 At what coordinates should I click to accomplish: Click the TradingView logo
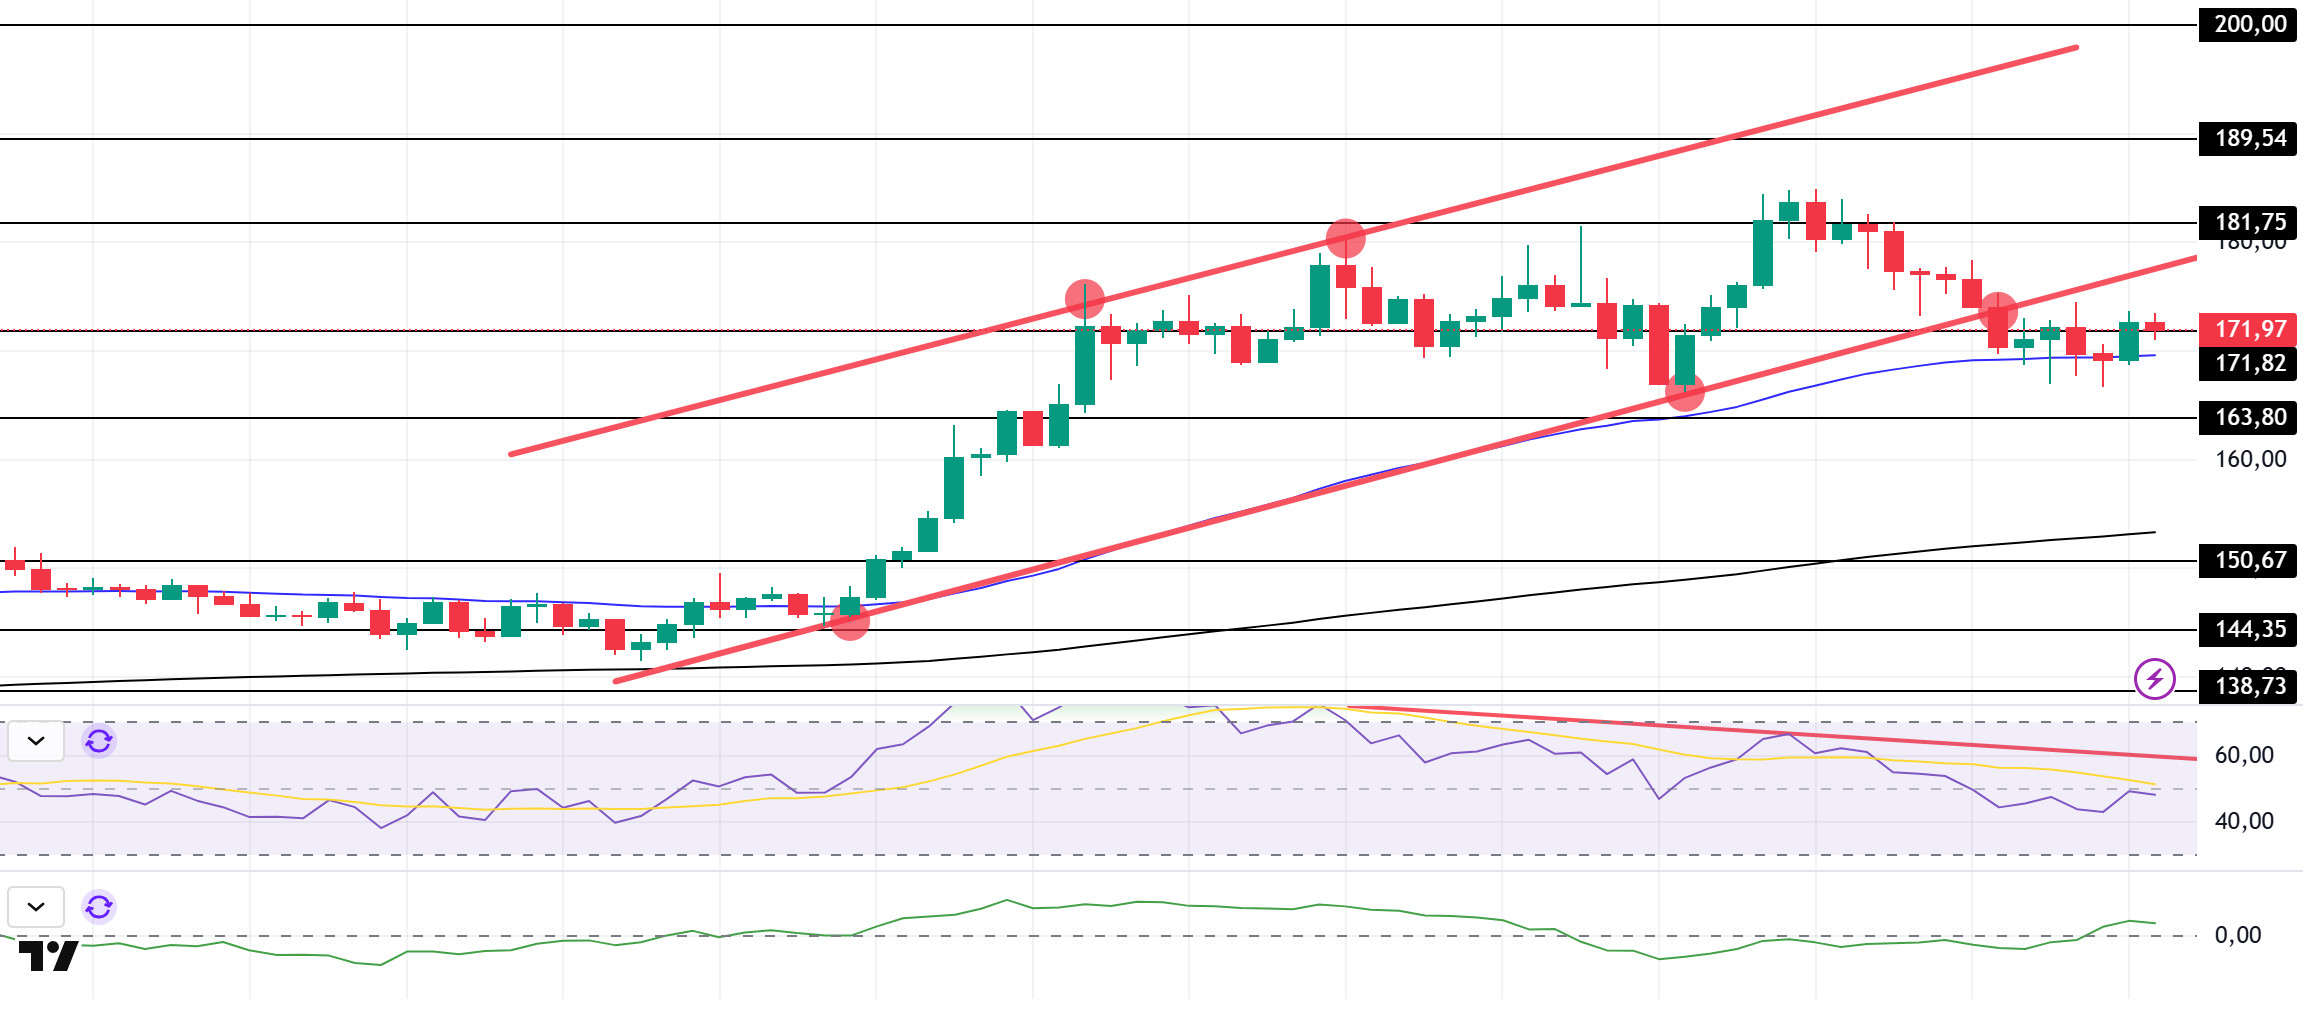click(x=48, y=956)
